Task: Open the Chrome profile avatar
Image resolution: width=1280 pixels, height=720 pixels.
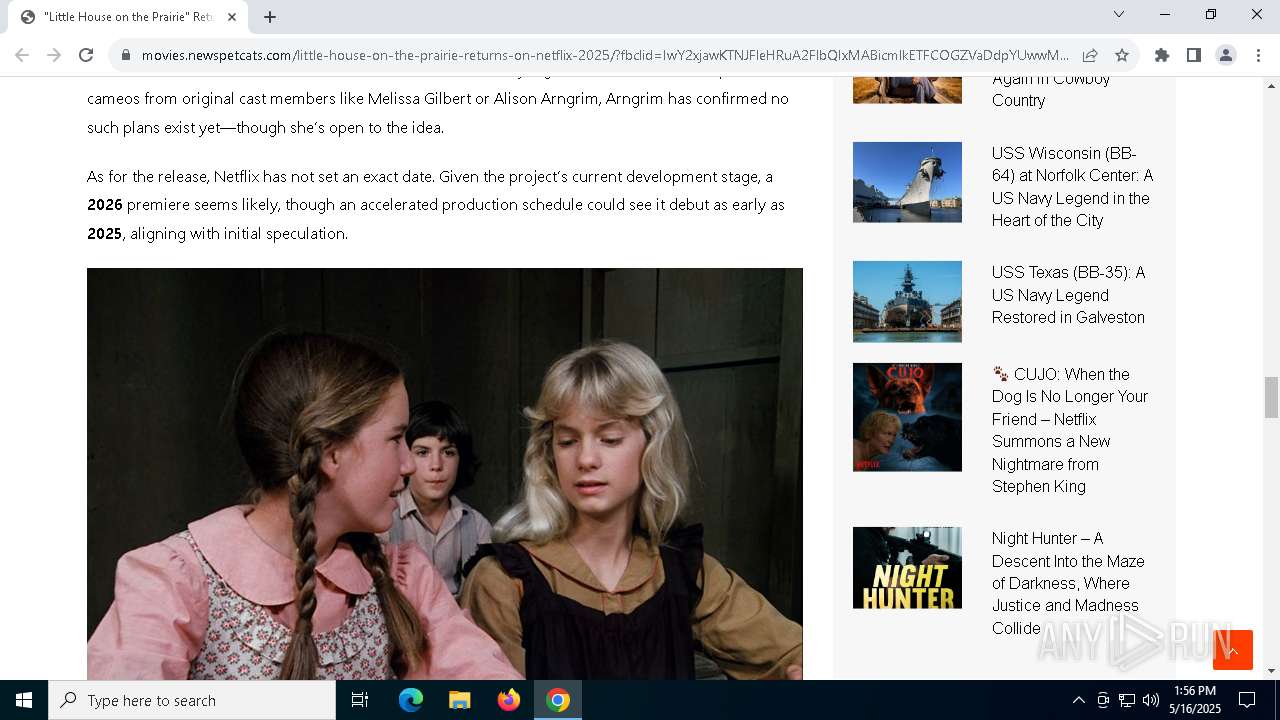Action: point(1226,55)
